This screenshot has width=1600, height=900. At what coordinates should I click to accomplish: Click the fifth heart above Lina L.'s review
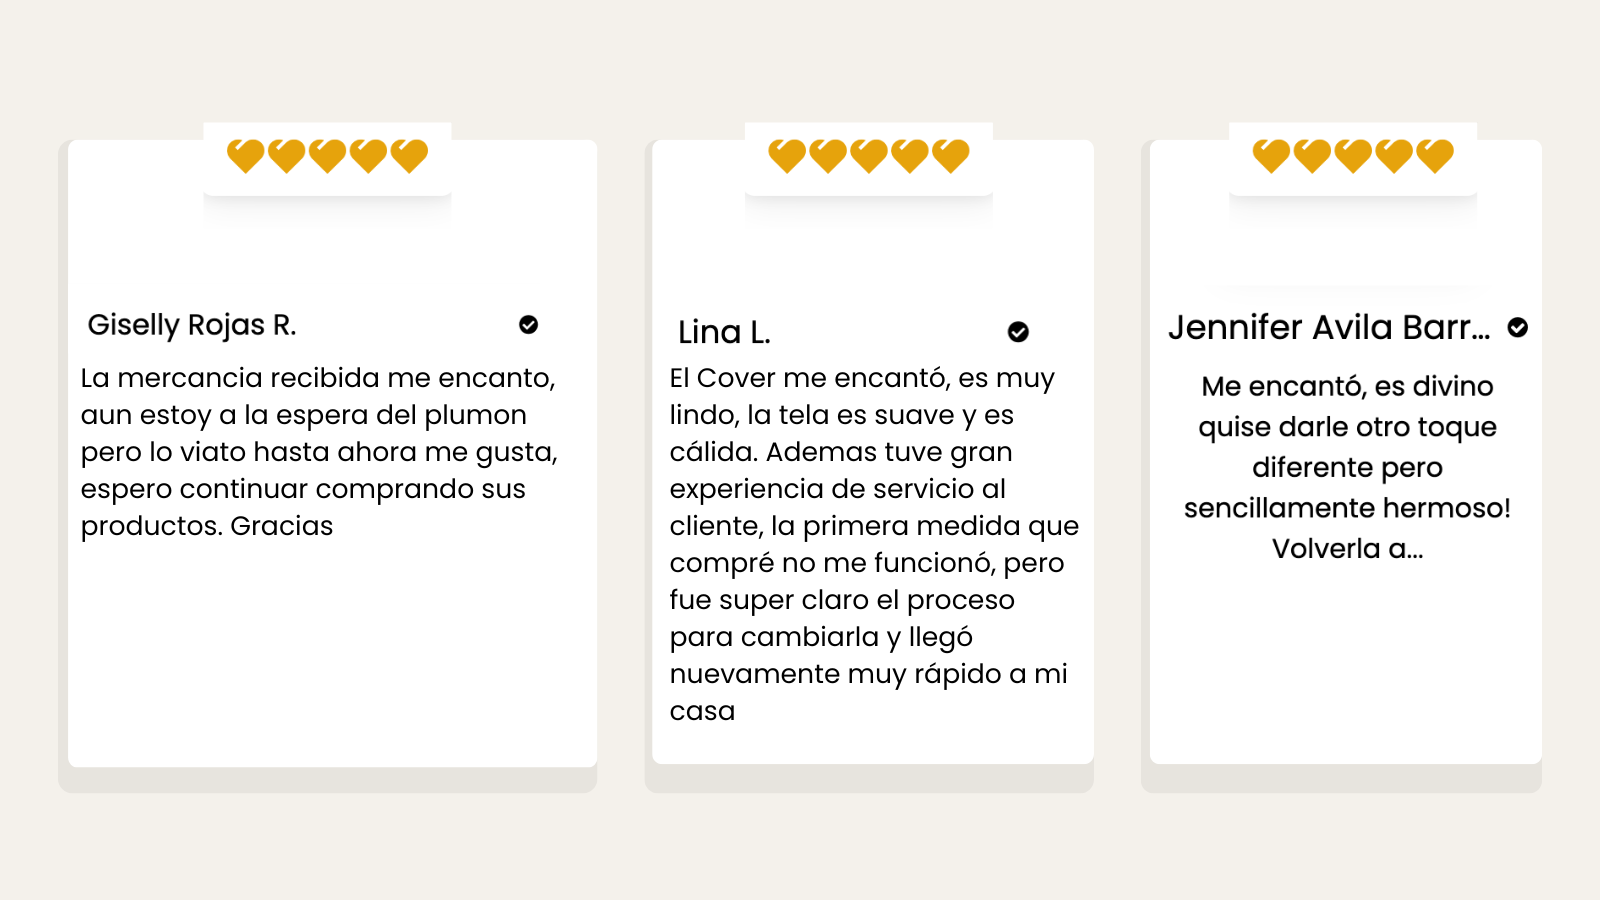951,156
